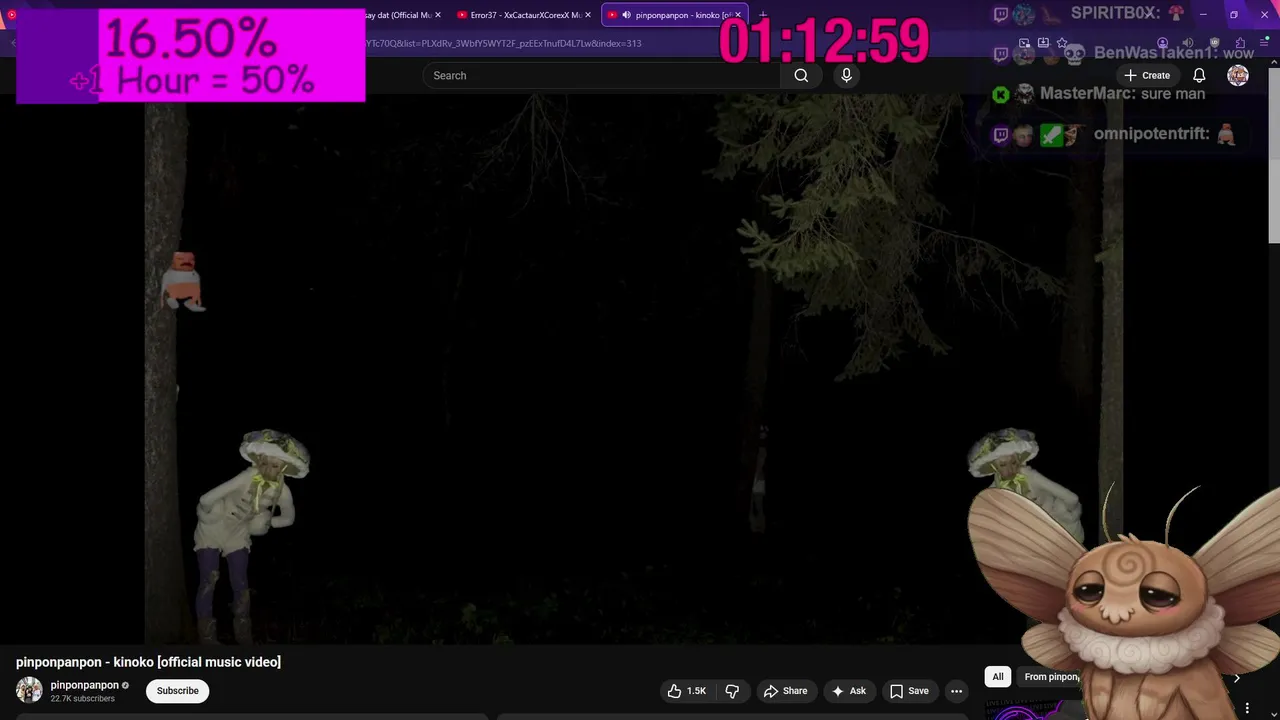The height and width of the screenshot is (720, 1280).
Task: Focus the YouTube Search field
Action: point(602,75)
